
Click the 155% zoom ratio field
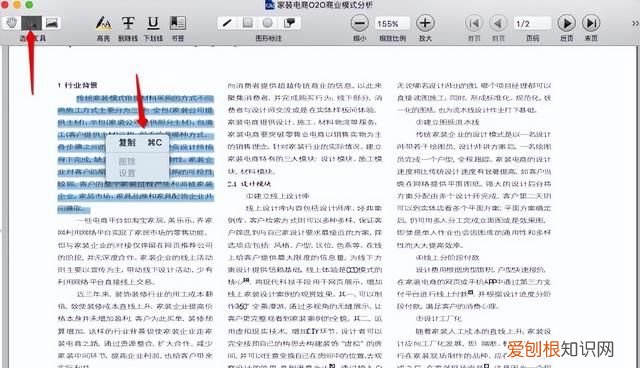tap(392, 24)
